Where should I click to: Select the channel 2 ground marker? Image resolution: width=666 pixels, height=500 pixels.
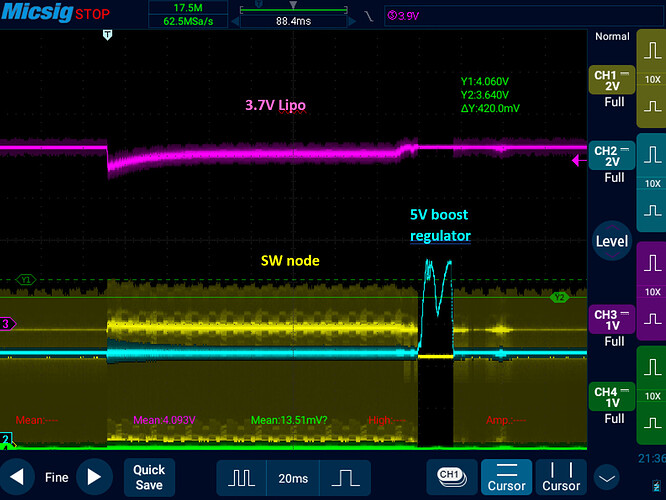(6, 439)
